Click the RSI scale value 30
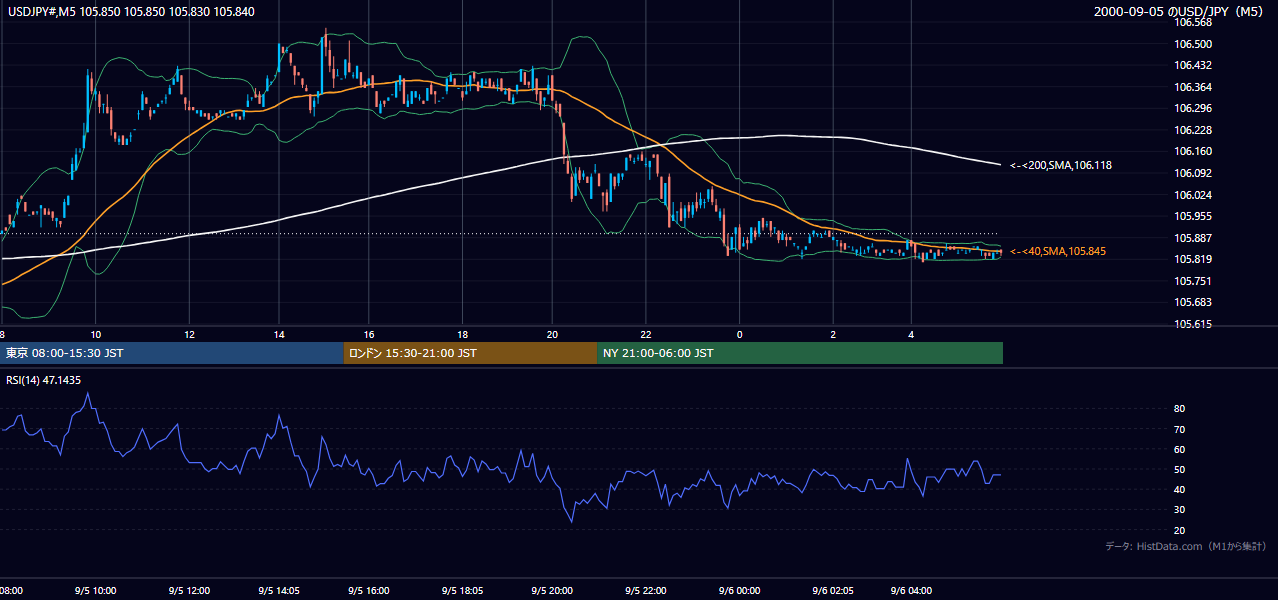The width and height of the screenshot is (1278, 600). (x=1180, y=510)
